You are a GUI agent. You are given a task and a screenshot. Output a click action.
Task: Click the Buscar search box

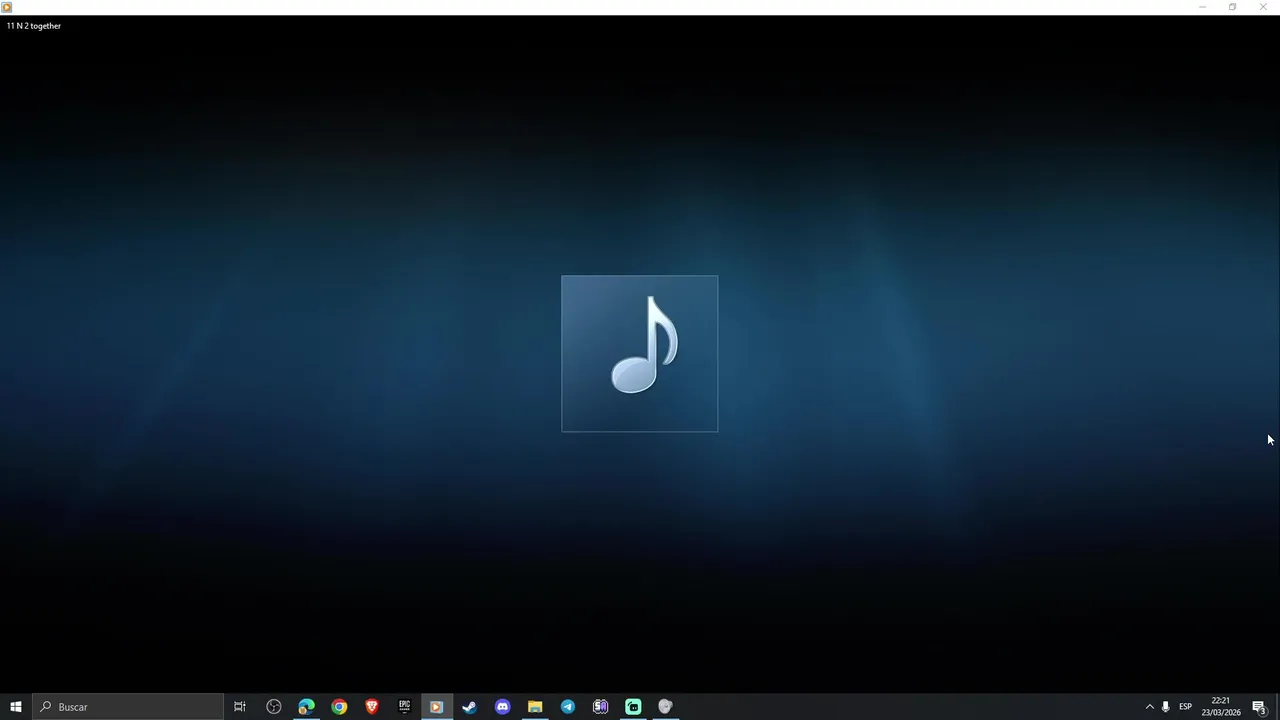[x=128, y=707]
